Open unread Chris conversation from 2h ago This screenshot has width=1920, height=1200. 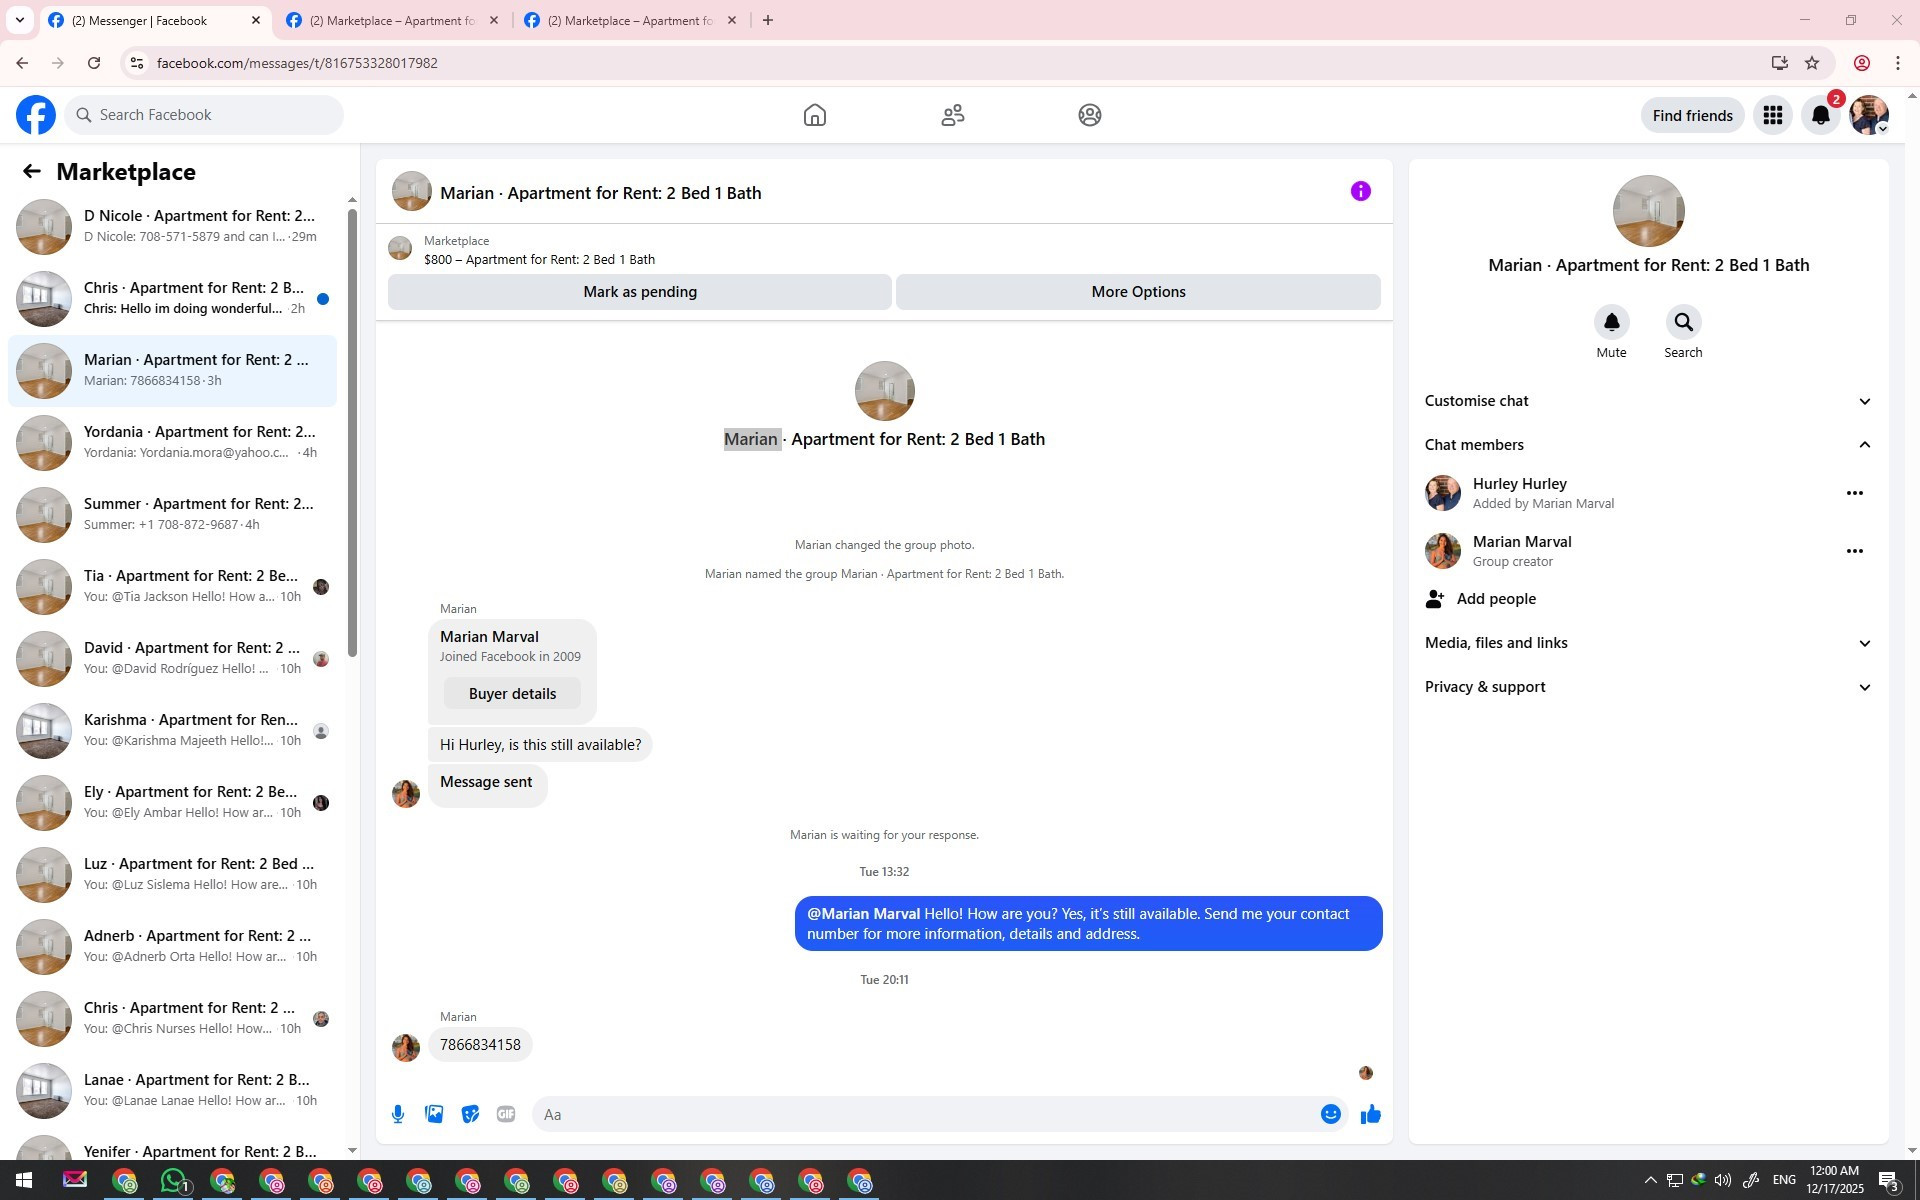coord(172,299)
